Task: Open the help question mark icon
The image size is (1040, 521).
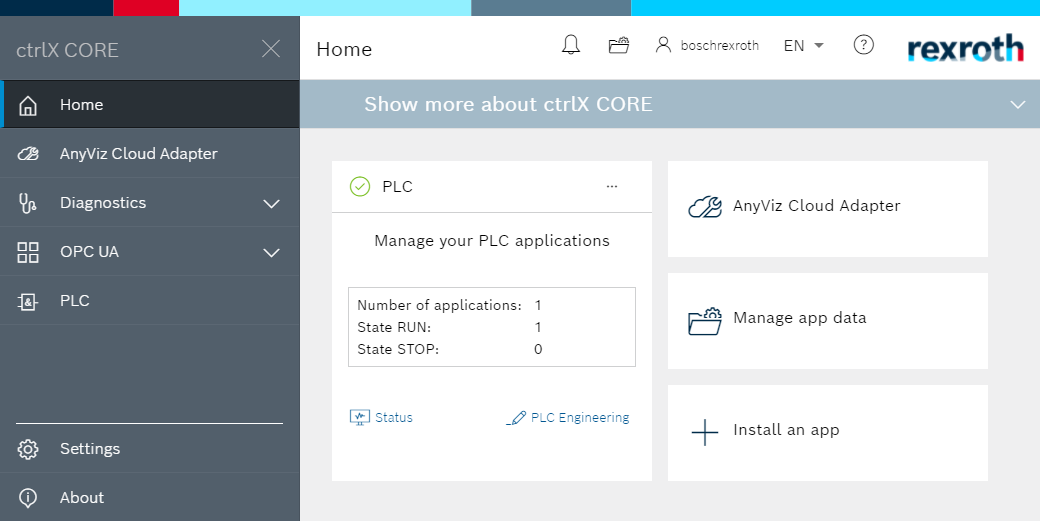Action: [863, 45]
